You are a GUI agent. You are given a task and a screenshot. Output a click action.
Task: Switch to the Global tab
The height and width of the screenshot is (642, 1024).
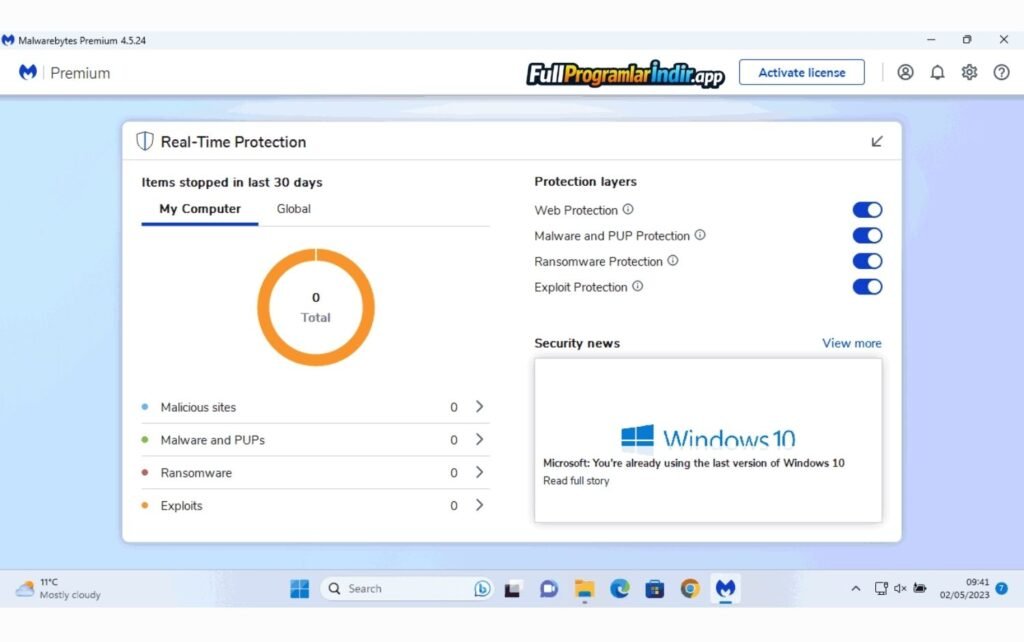click(293, 208)
